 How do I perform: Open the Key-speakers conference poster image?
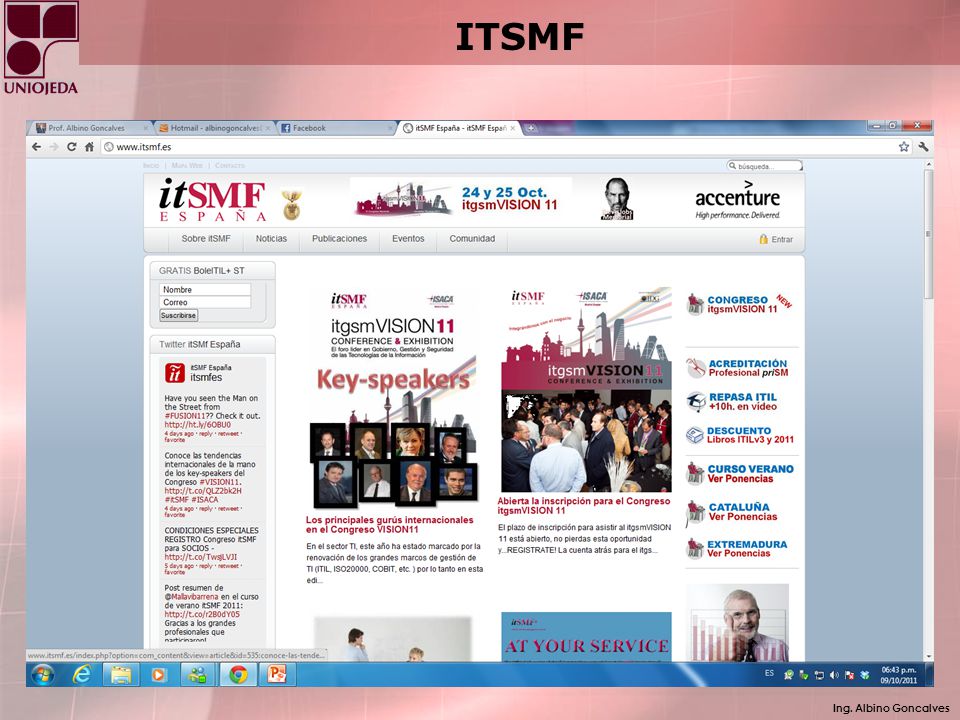pos(393,398)
